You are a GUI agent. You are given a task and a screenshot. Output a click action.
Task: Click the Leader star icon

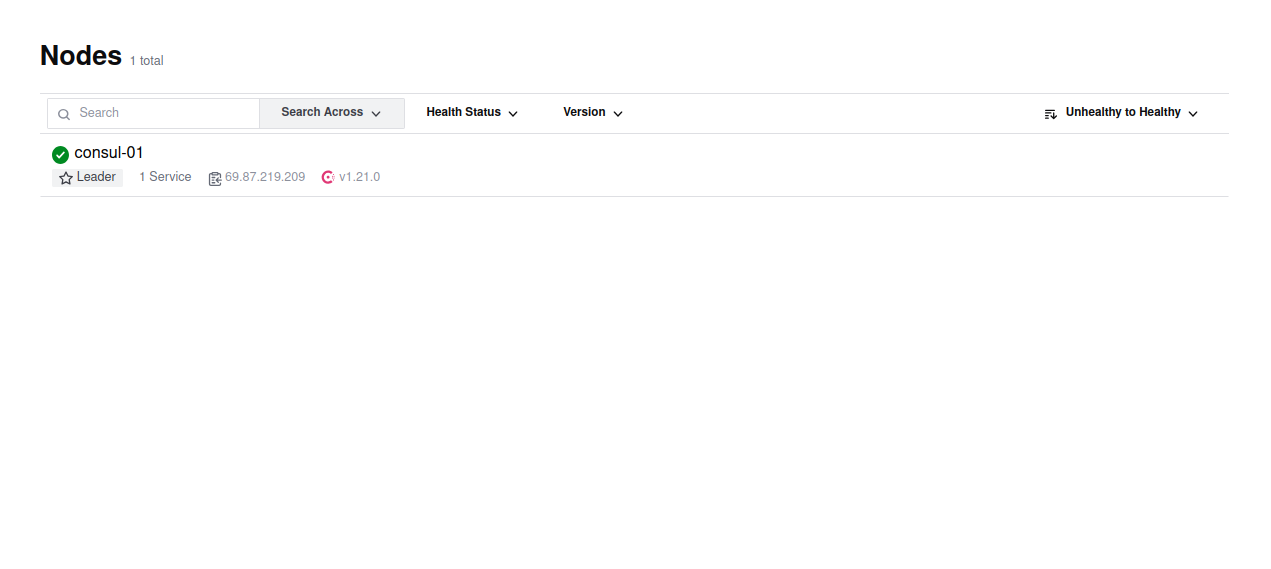[x=66, y=178]
